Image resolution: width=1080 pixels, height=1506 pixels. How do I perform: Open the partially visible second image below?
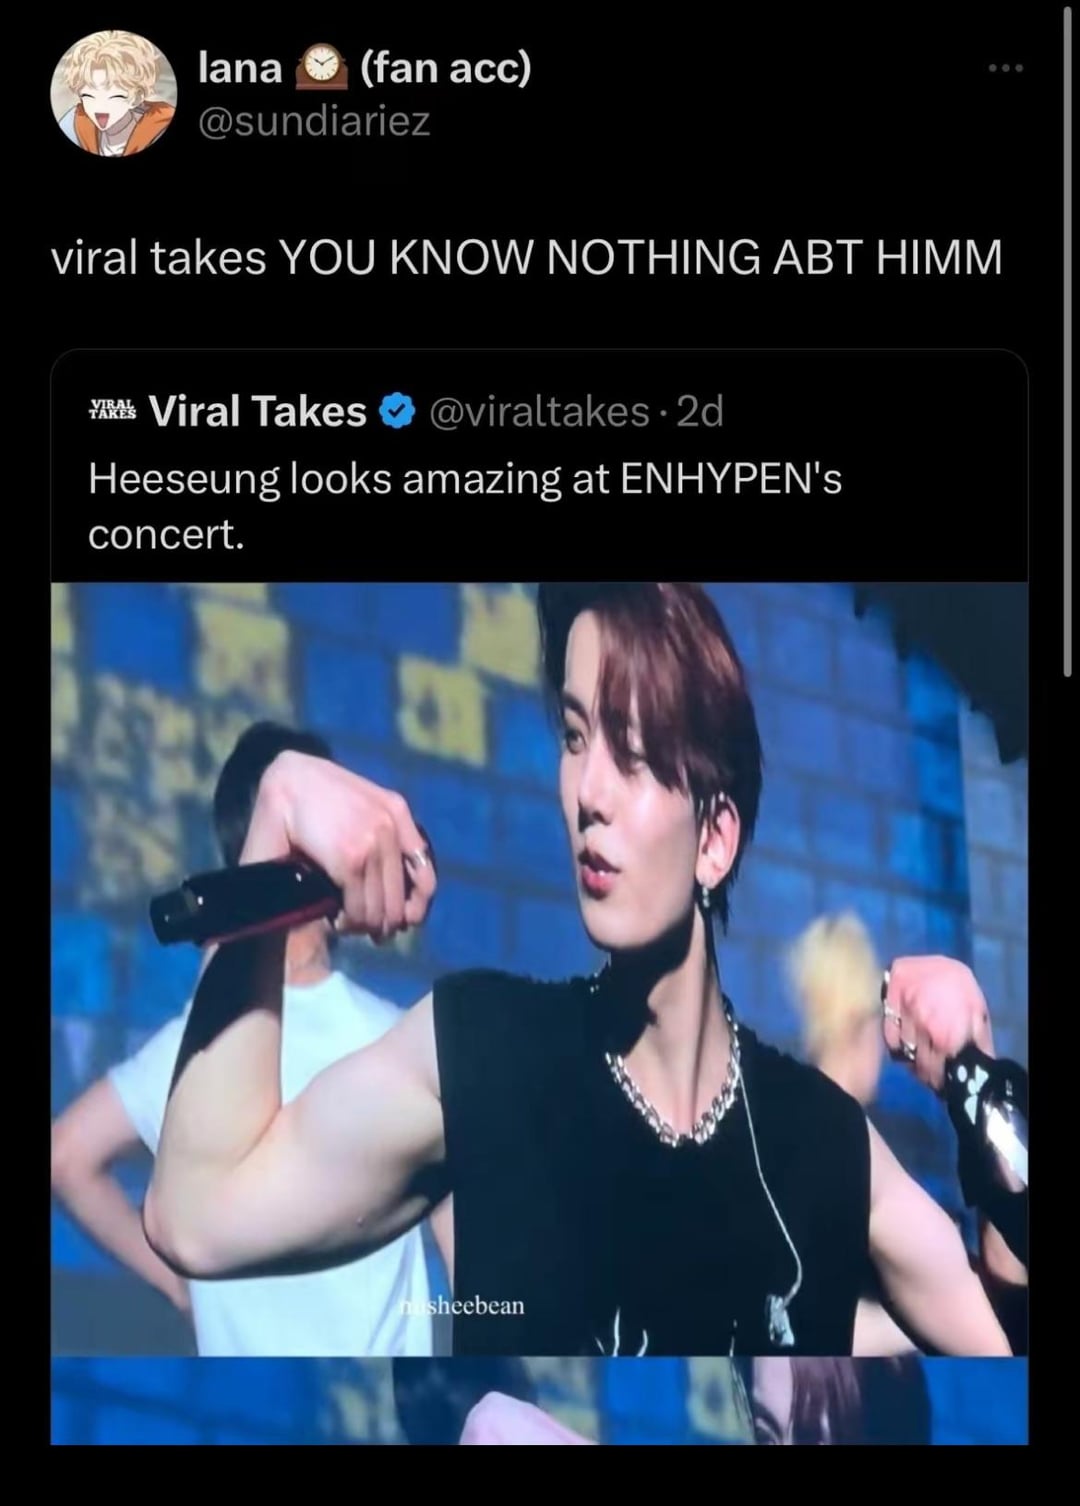[539, 1400]
